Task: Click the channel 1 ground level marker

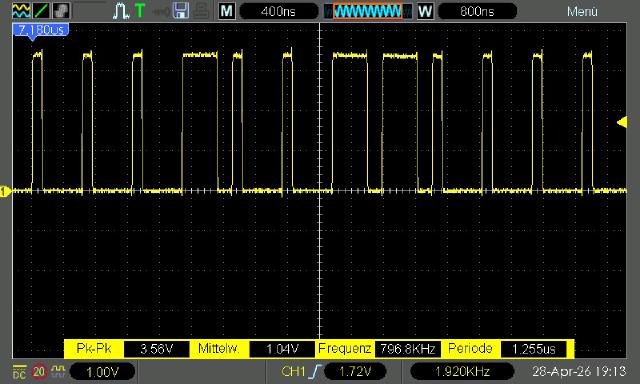Action: tap(5, 191)
